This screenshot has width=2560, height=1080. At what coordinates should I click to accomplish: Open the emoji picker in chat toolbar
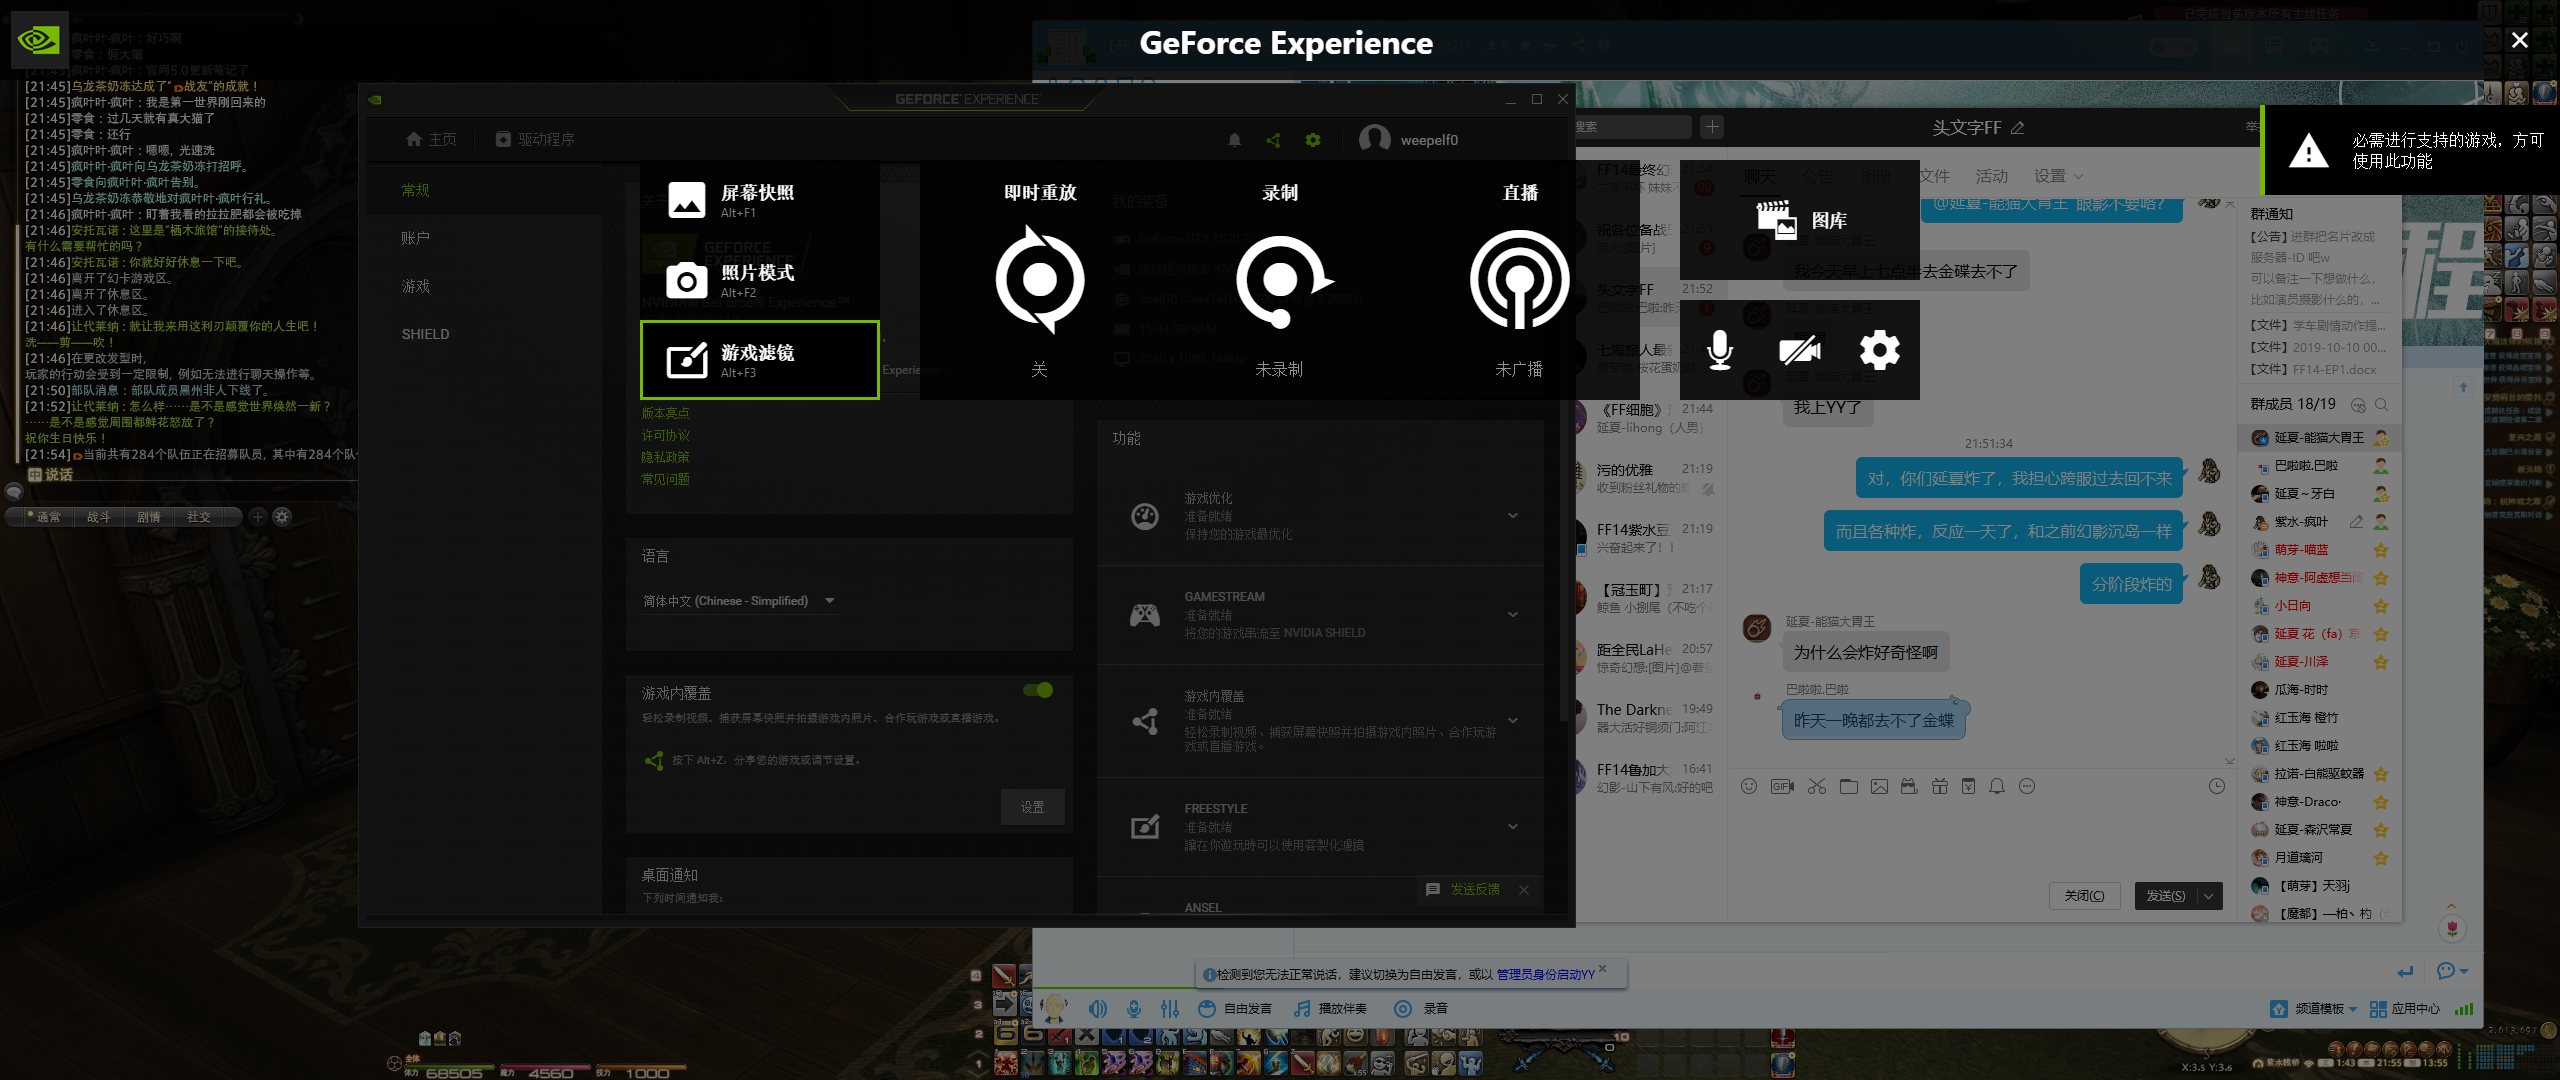[1749, 786]
